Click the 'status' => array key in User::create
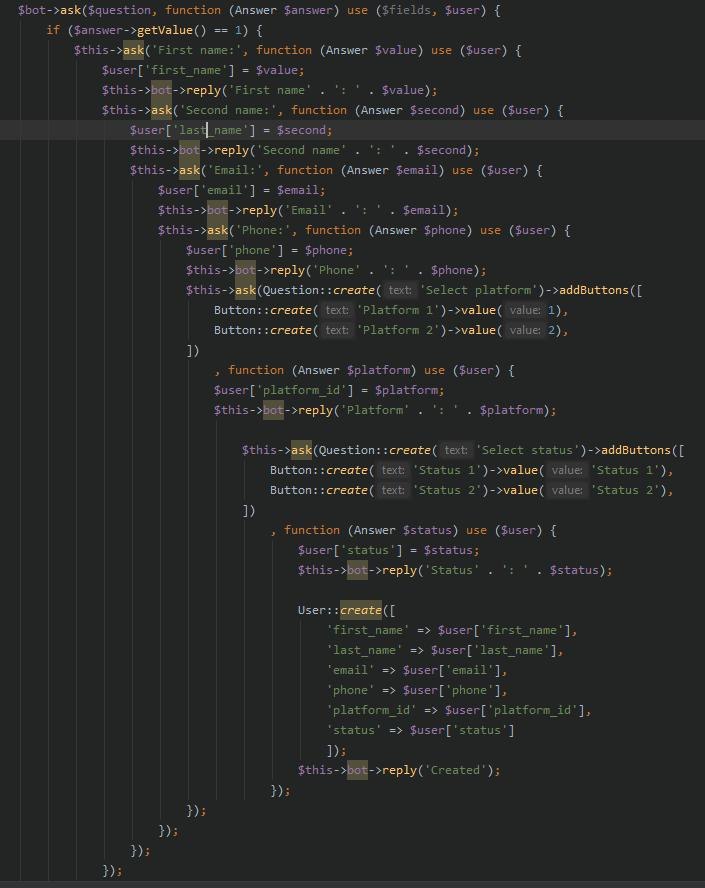The height and width of the screenshot is (888, 705). [354, 729]
